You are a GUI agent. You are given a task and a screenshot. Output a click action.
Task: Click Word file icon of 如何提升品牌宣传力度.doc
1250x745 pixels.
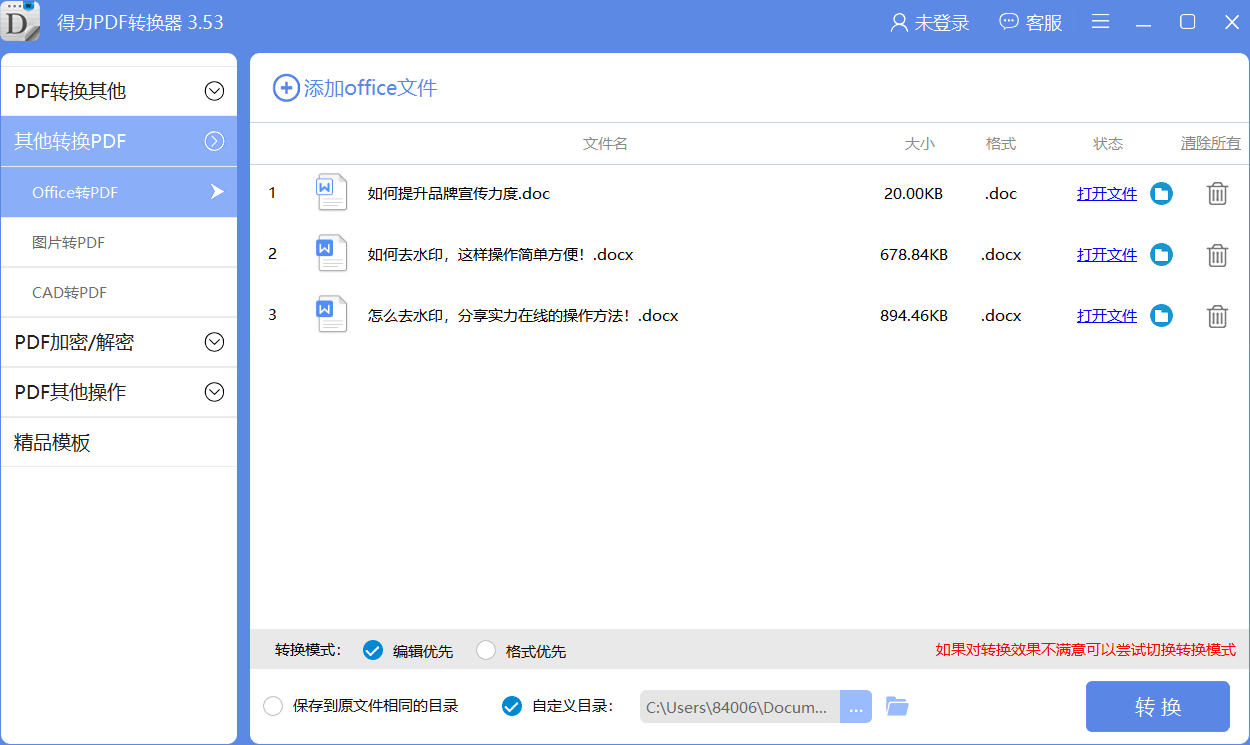tap(332, 192)
